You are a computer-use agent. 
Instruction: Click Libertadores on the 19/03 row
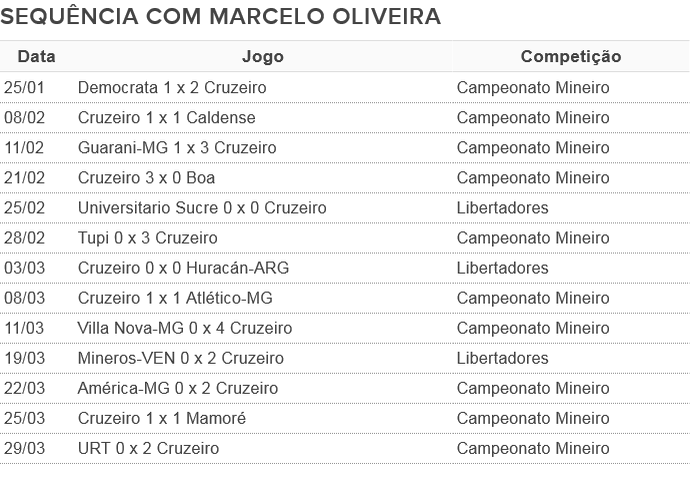[502, 358]
